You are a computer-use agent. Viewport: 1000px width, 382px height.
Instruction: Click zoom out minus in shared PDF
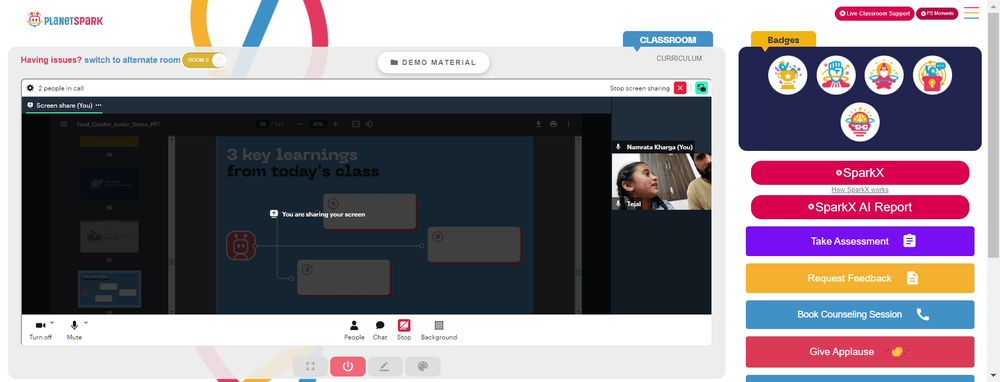click(x=299, y=124)
